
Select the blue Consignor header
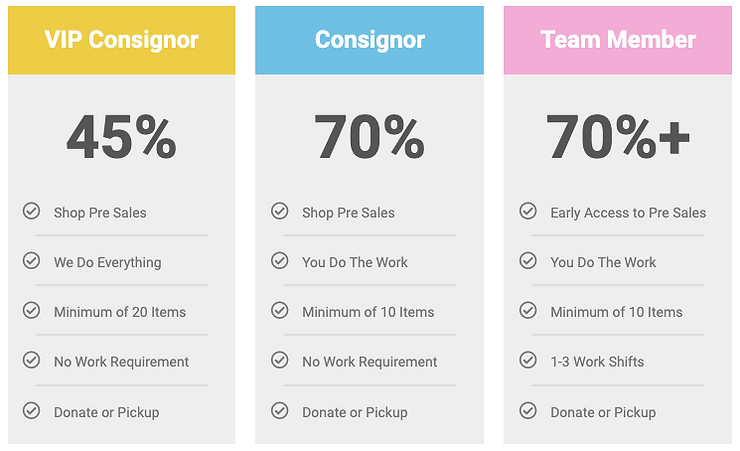(369, 40)
